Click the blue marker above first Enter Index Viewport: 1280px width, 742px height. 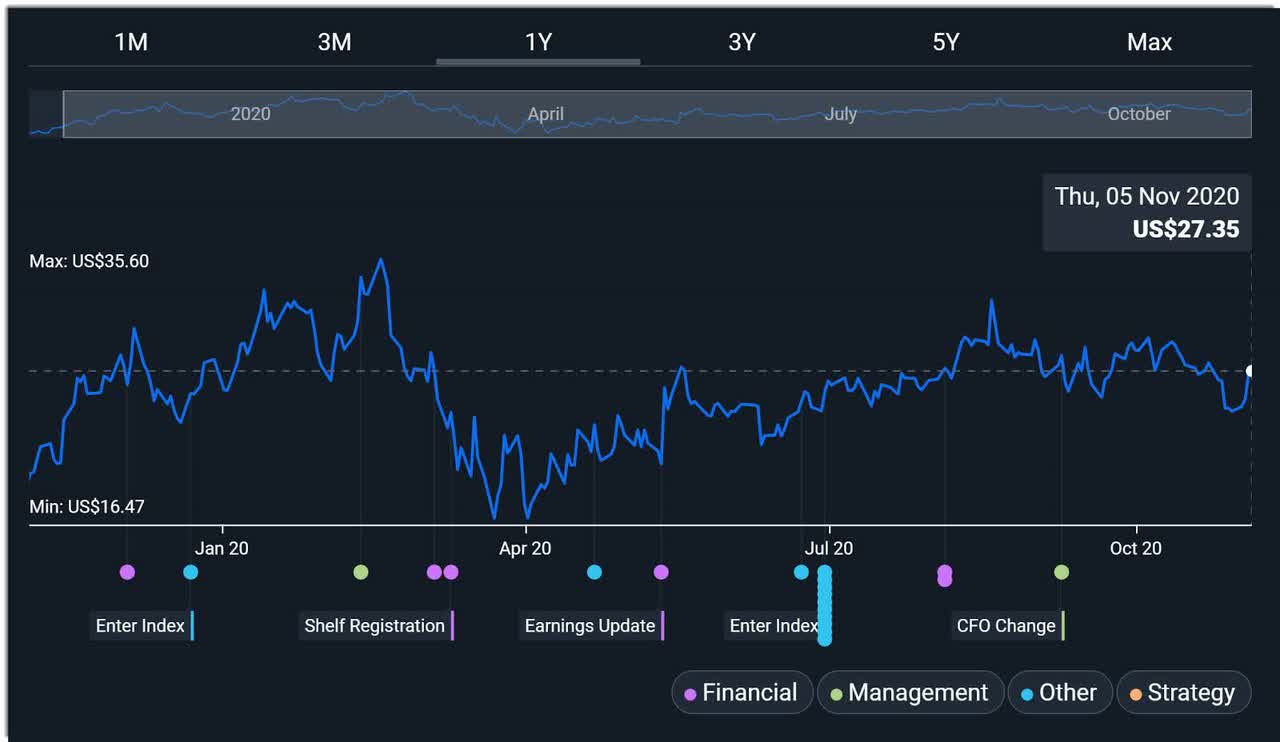(191, 572)
